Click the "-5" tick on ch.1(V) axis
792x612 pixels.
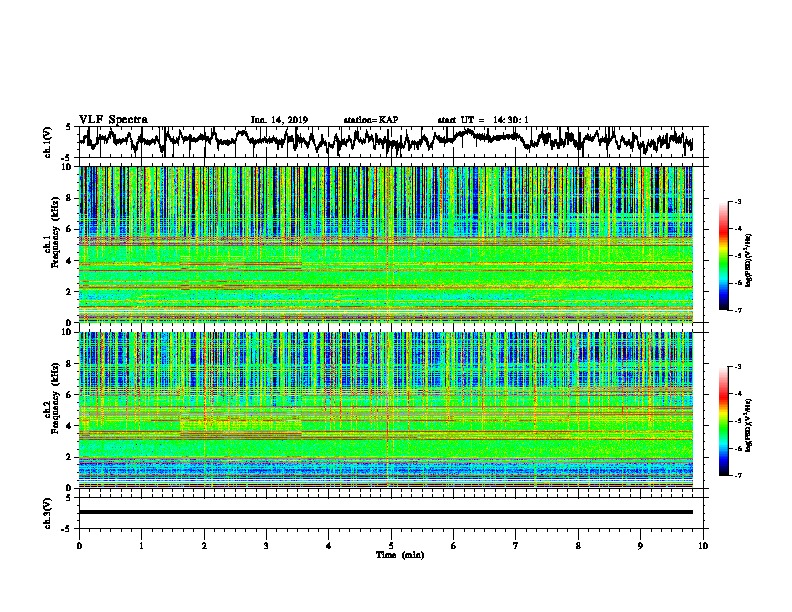67,158
